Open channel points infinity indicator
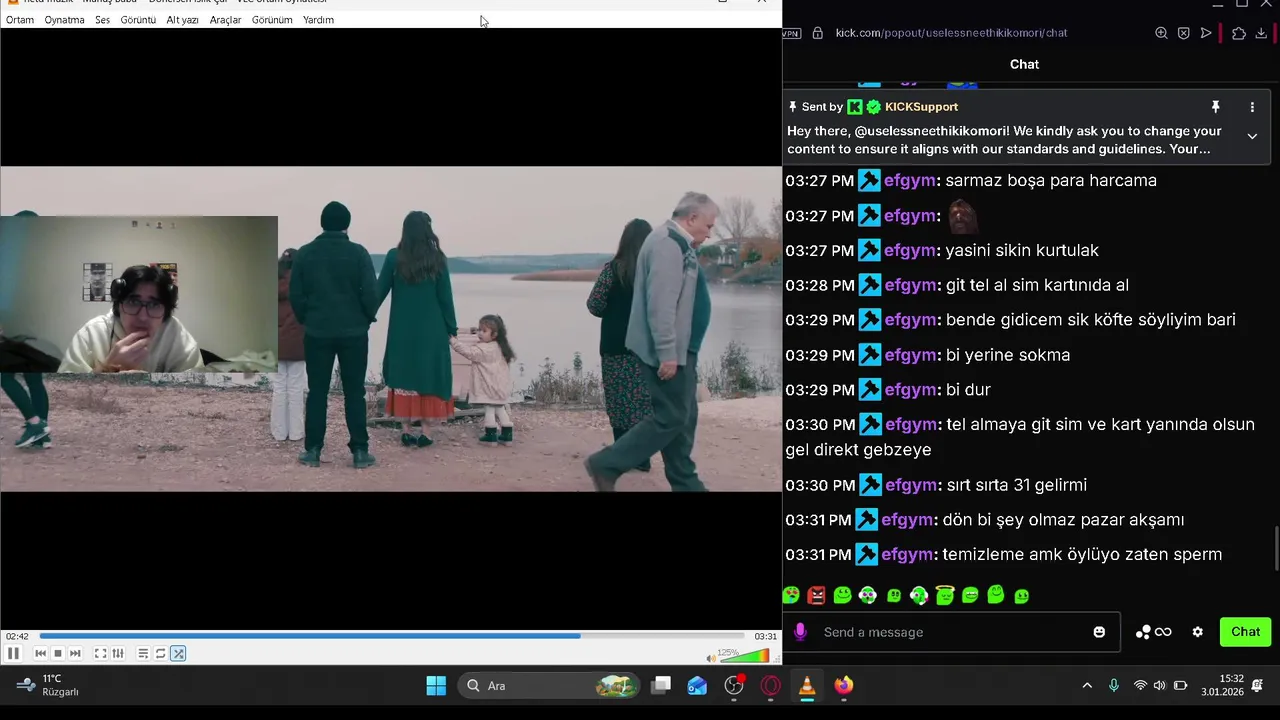1280x720 pixels. point(1153,632)
